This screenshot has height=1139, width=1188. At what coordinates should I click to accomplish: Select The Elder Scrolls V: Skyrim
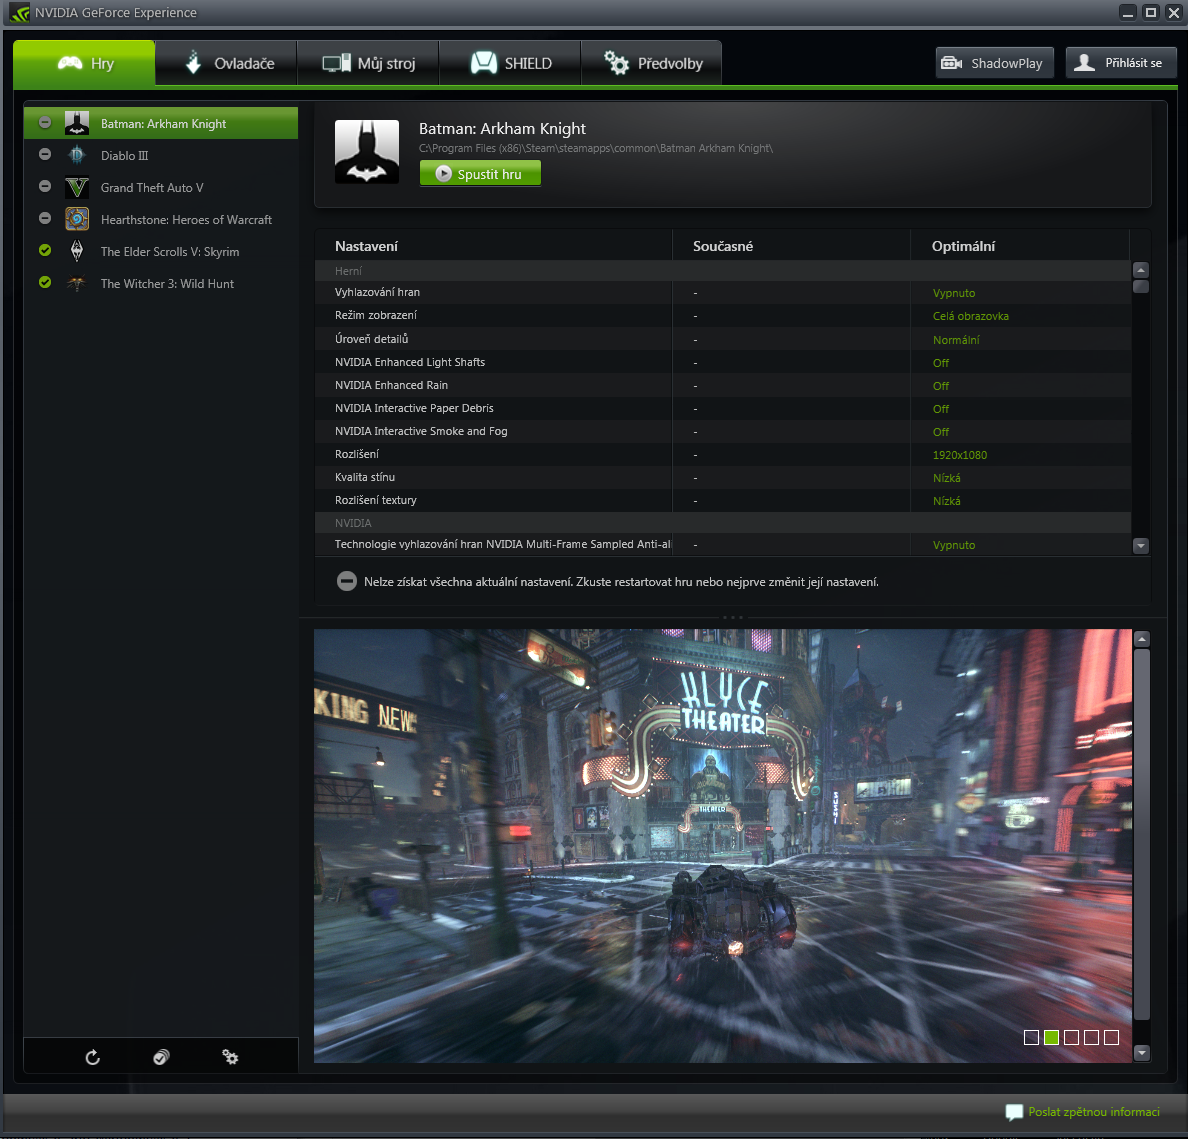[161, 252]
